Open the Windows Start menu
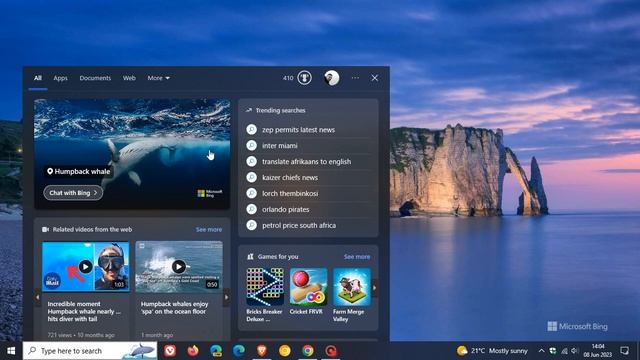Viewport: 640px width, 360px height. 11,351
